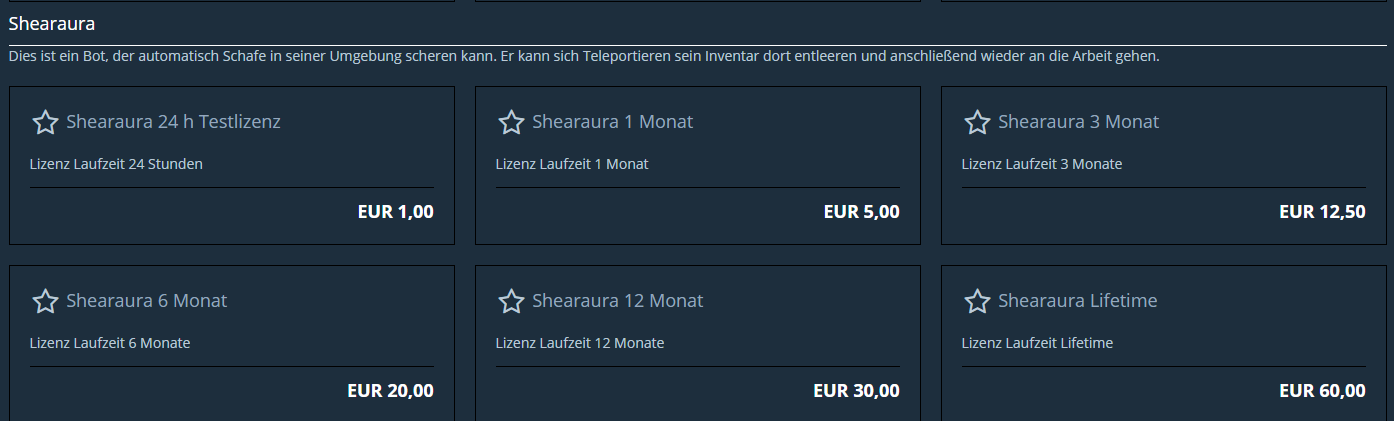The width and height of the screenshot is (1394, 421).
Task: Open the Shearaura Lifetime license title
Action: tap(1078, 301)
